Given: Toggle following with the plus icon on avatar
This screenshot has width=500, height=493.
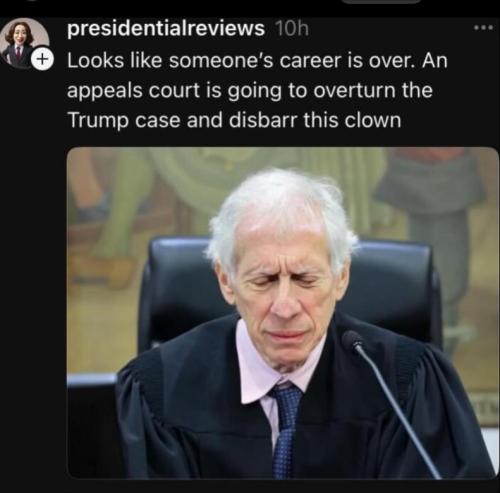Looking at the screenshot, I should [x=42, y=59].
